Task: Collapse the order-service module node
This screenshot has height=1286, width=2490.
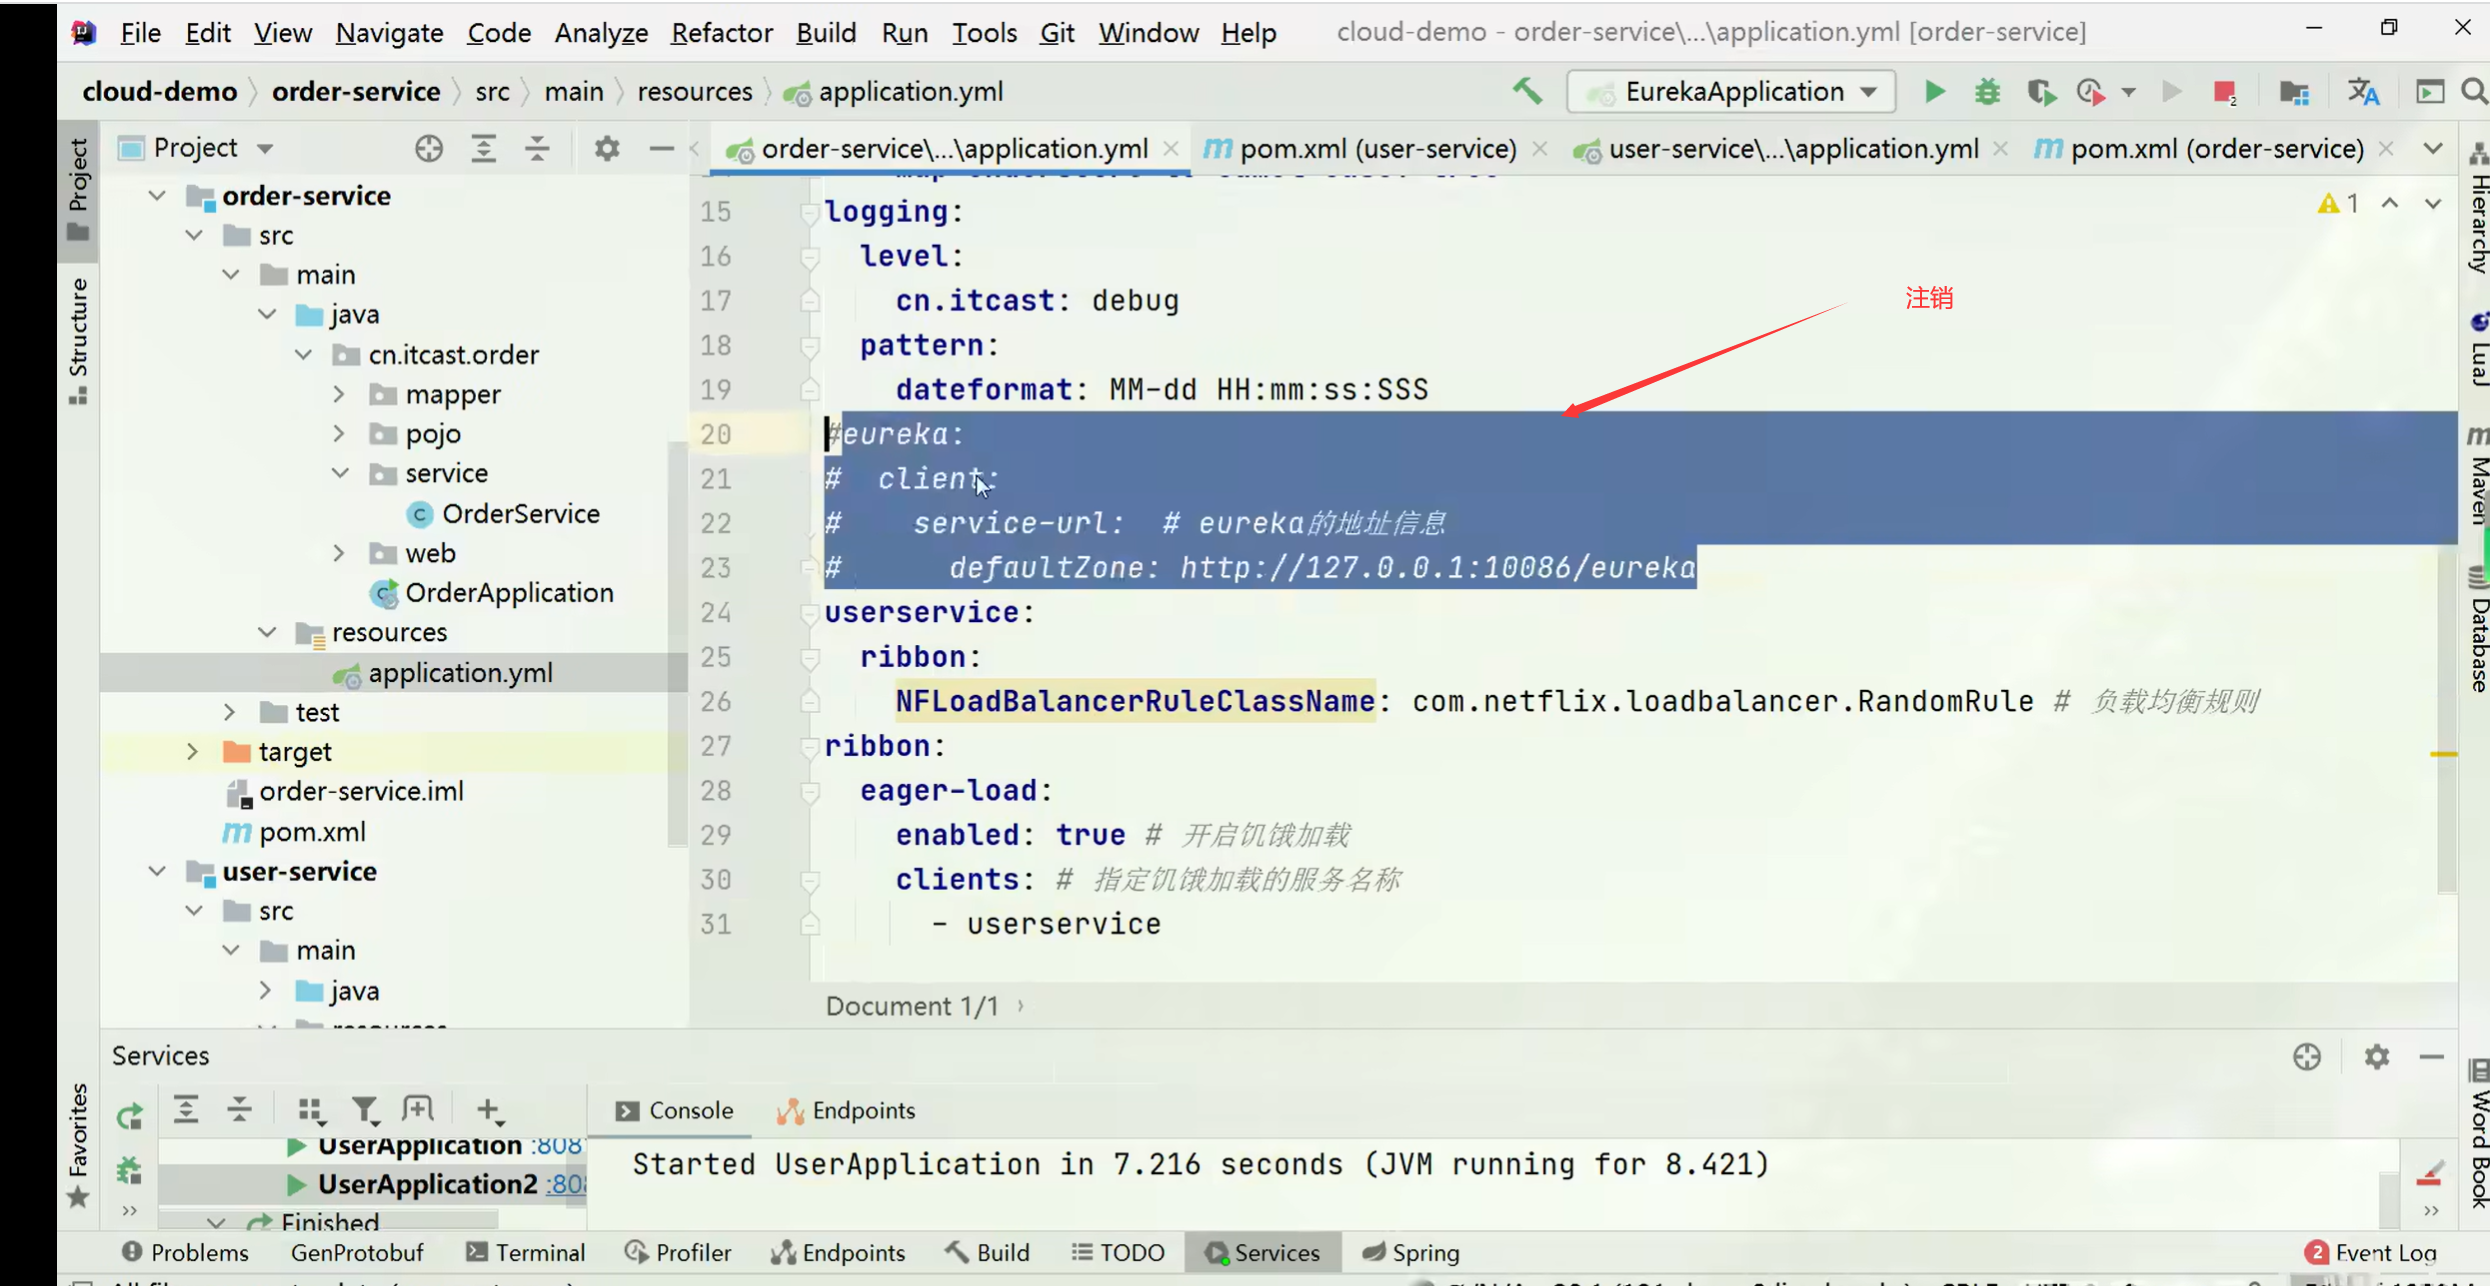Action: (x=157, y=196)
